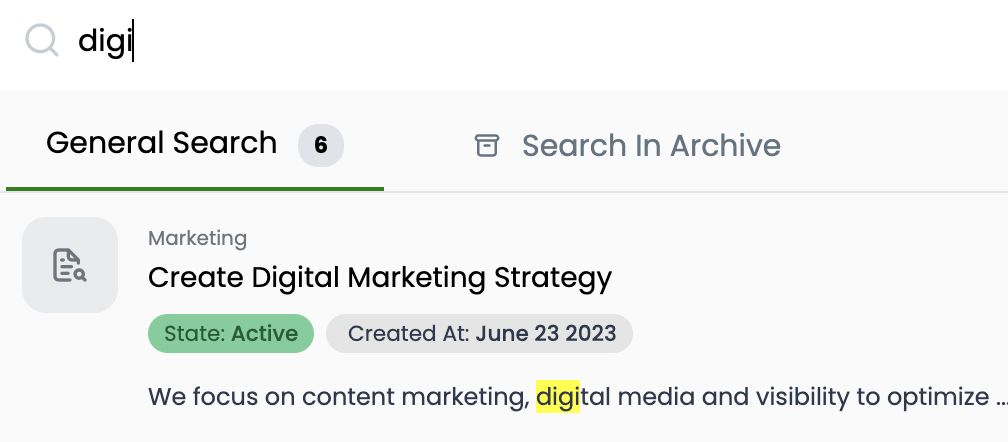Image resolution: width=1008 pixels, height=442 pixels.
Task: Click the magnifying glass search icon
Action: (42, 41)
